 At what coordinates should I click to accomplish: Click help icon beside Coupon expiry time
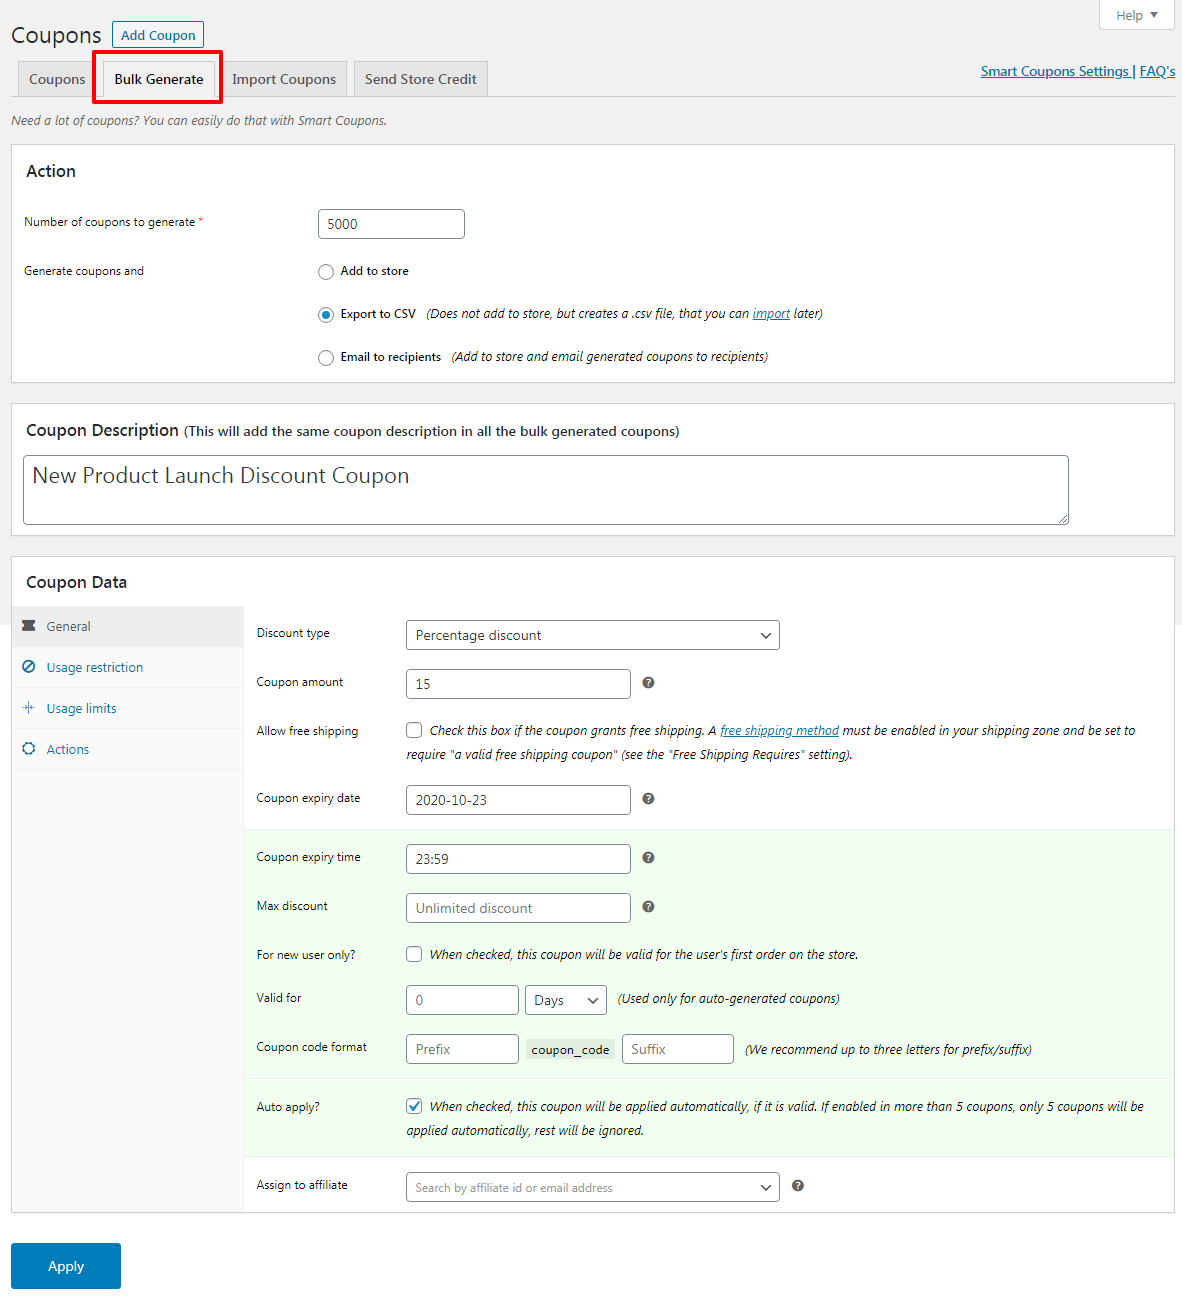point(648,858)
